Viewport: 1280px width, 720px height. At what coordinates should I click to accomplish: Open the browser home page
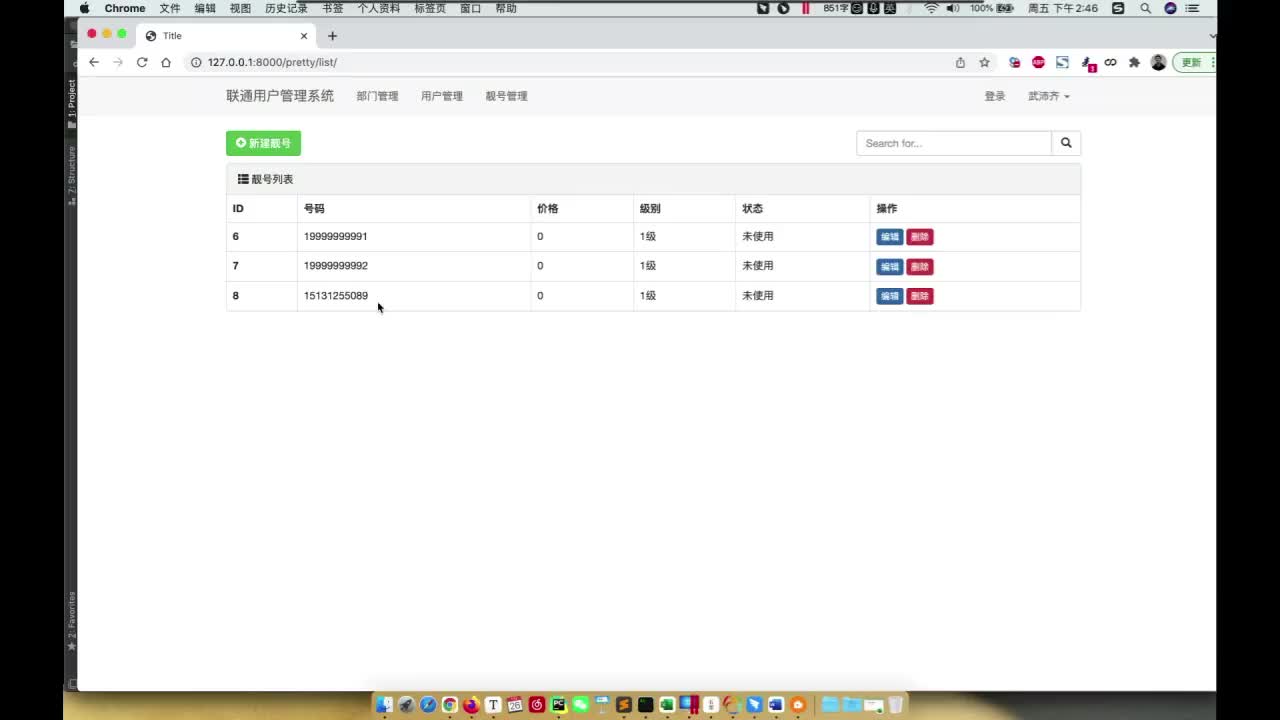tap(166, 62)
